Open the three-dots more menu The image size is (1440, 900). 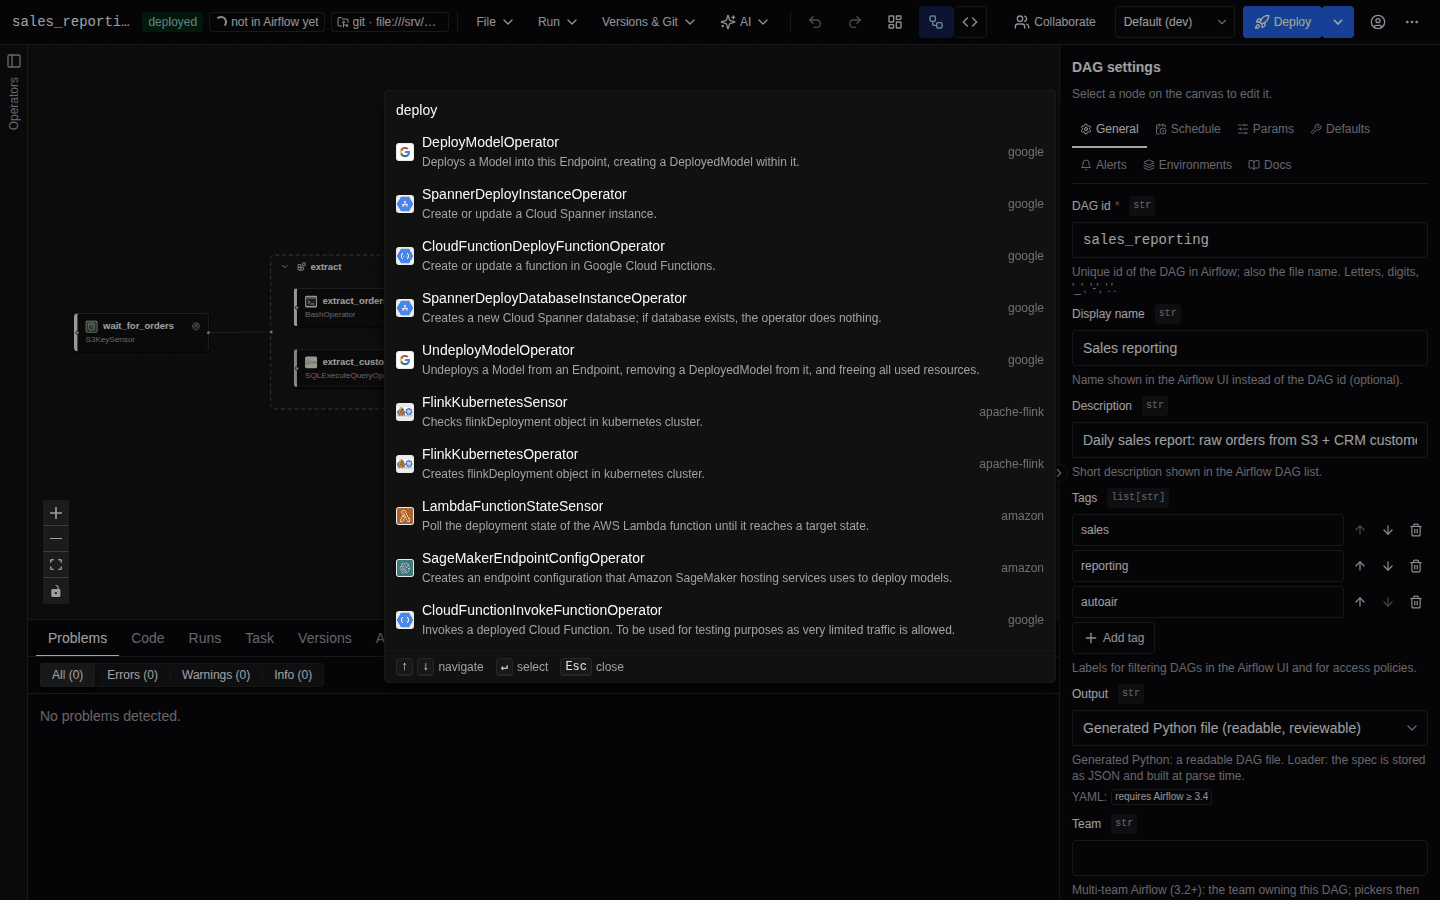point(1412,22)
